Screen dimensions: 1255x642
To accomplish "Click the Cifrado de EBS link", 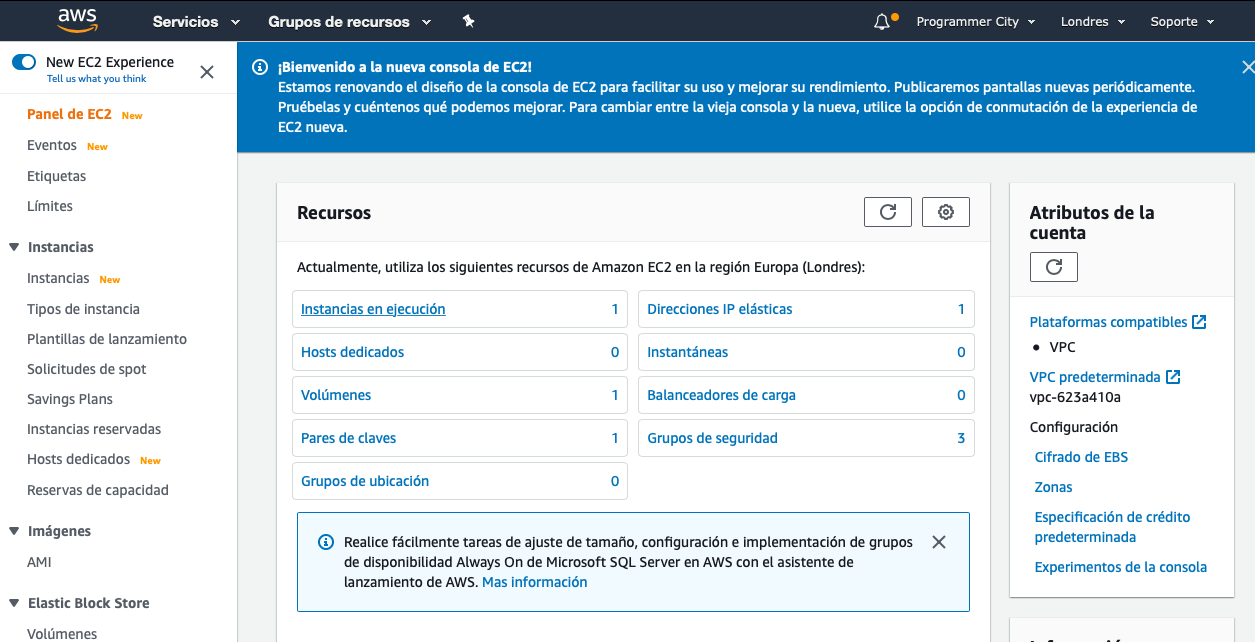I will (x=1081, y=457).
